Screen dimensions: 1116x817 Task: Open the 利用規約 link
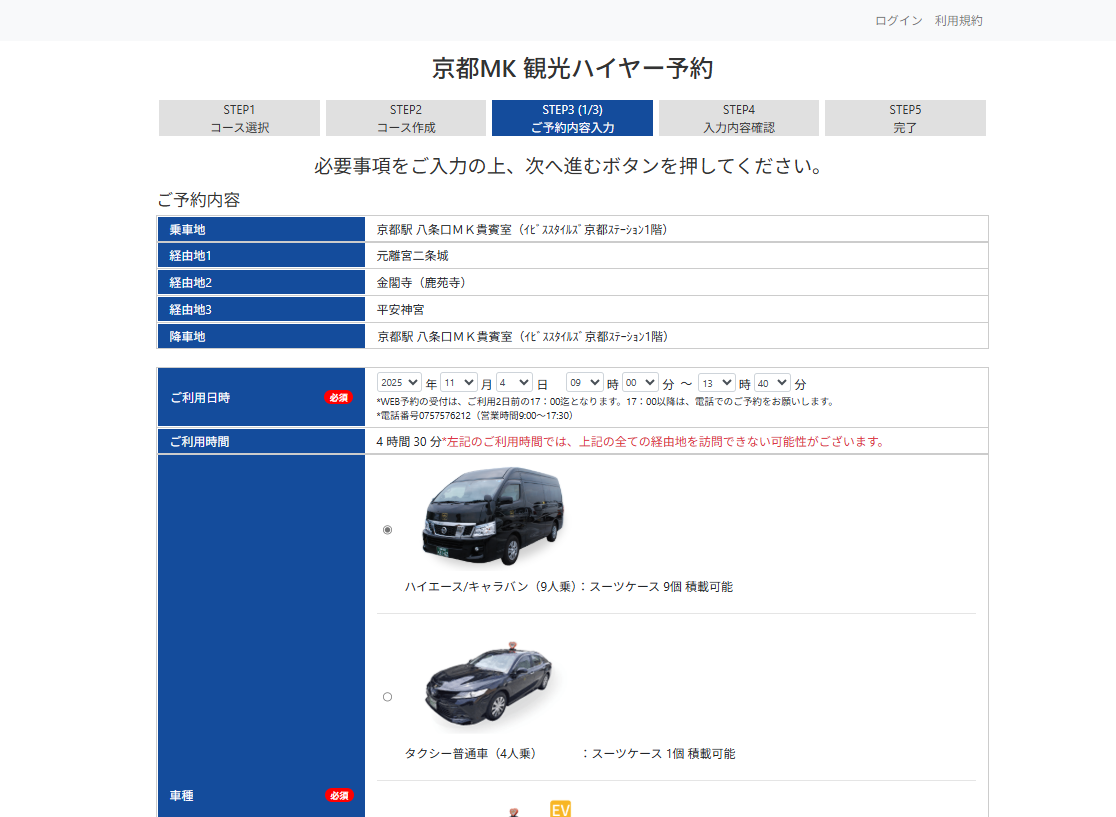click(958, 21)
